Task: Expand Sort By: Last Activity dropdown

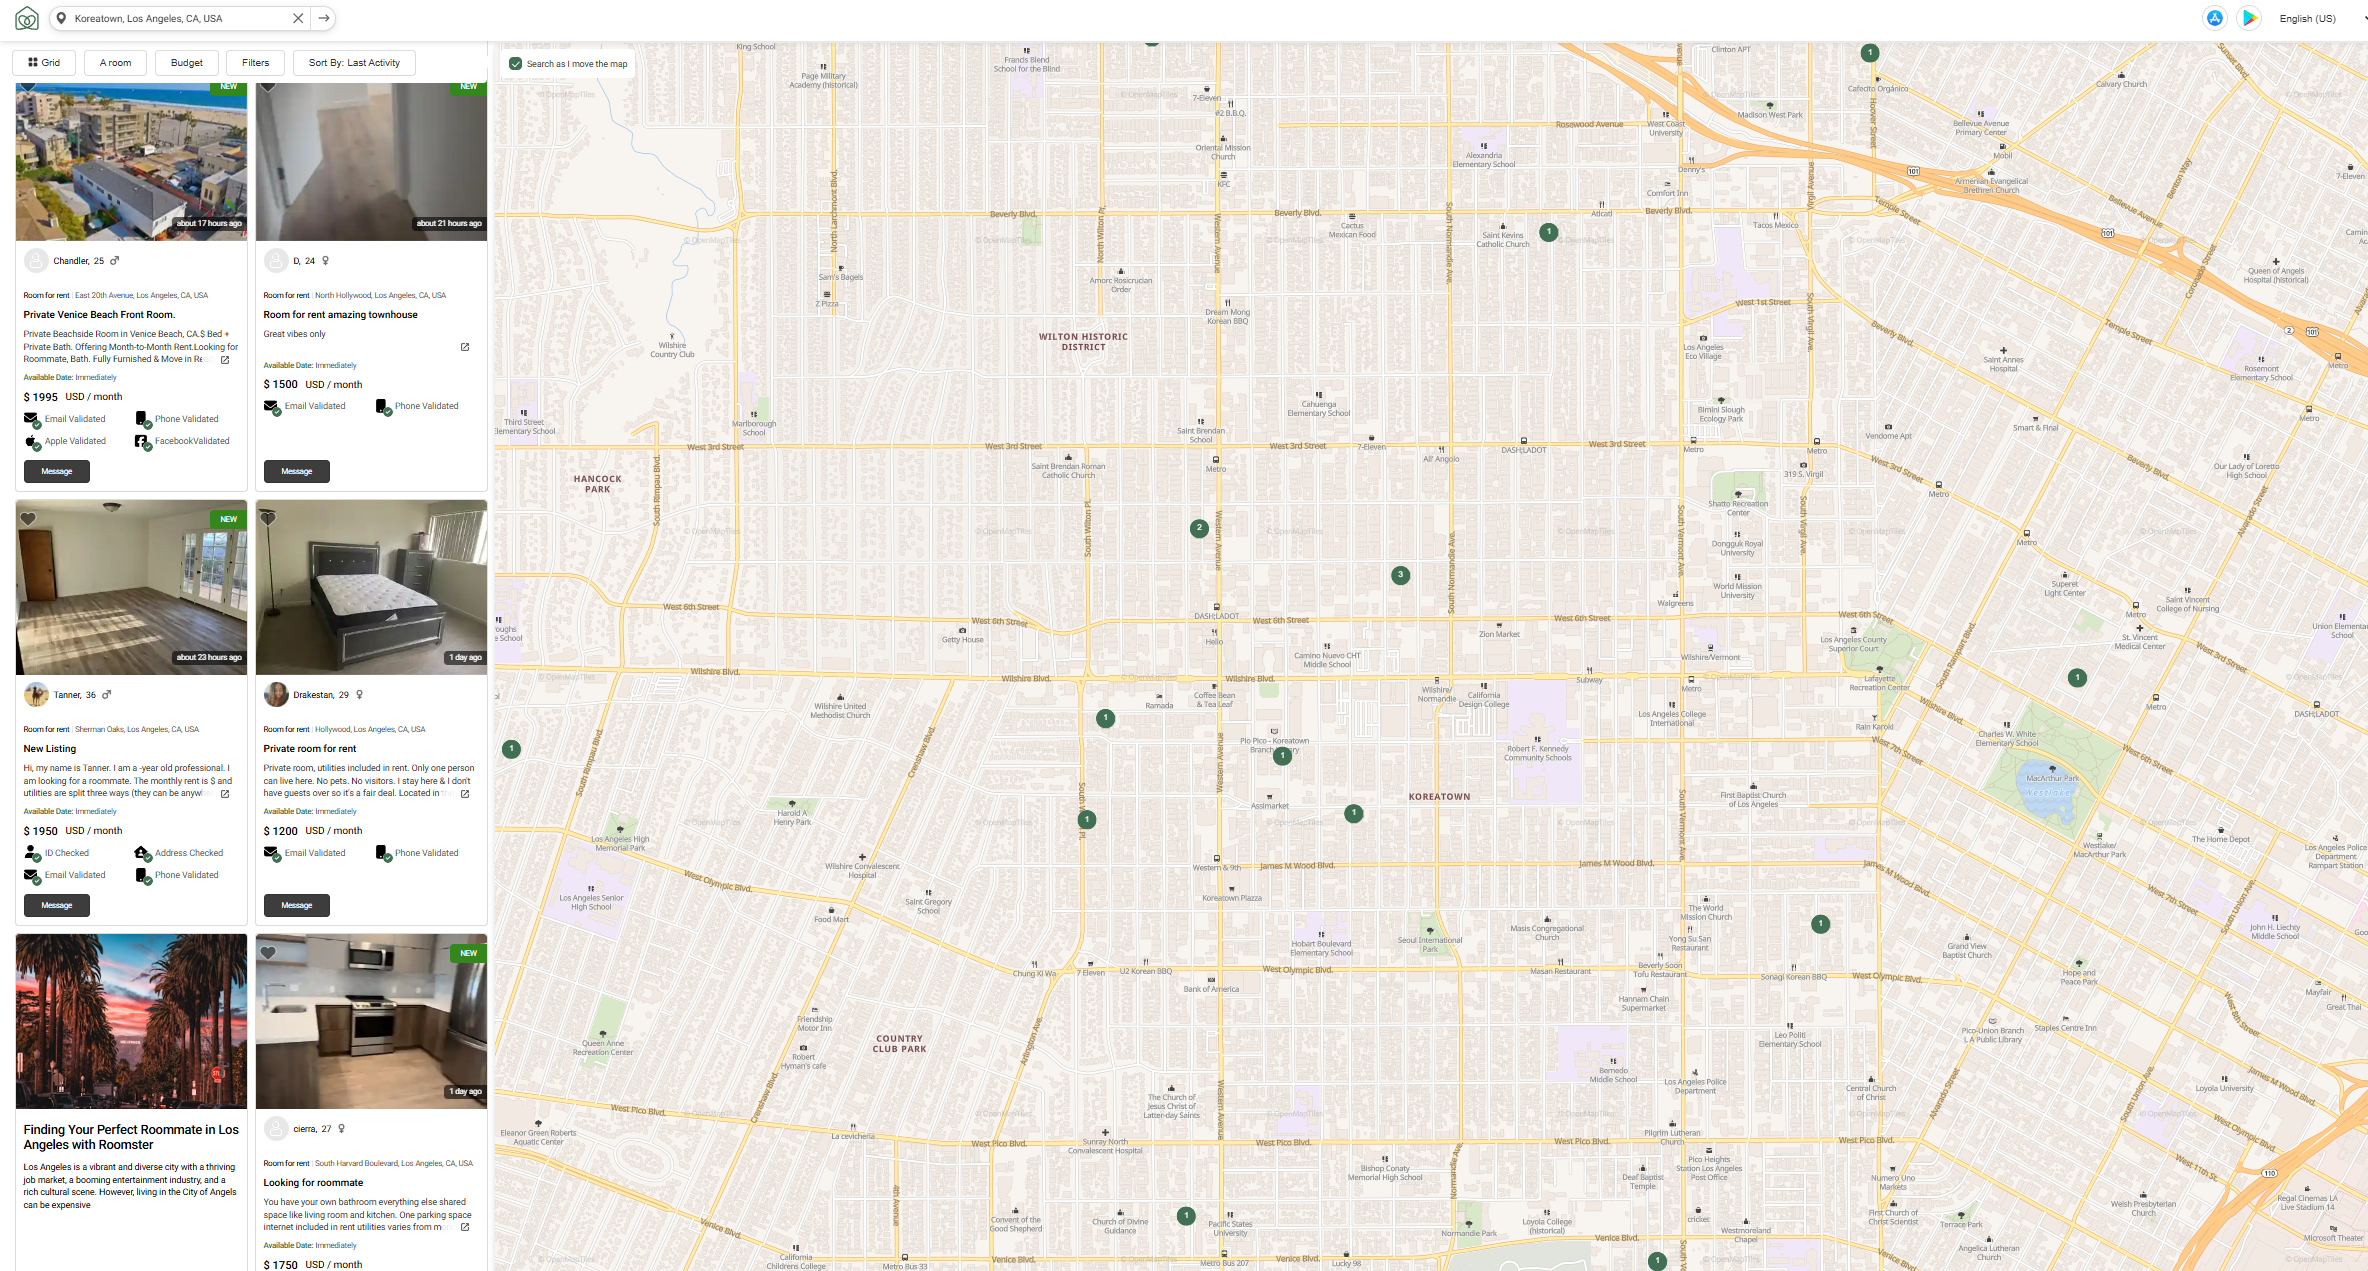Action: 354,63
